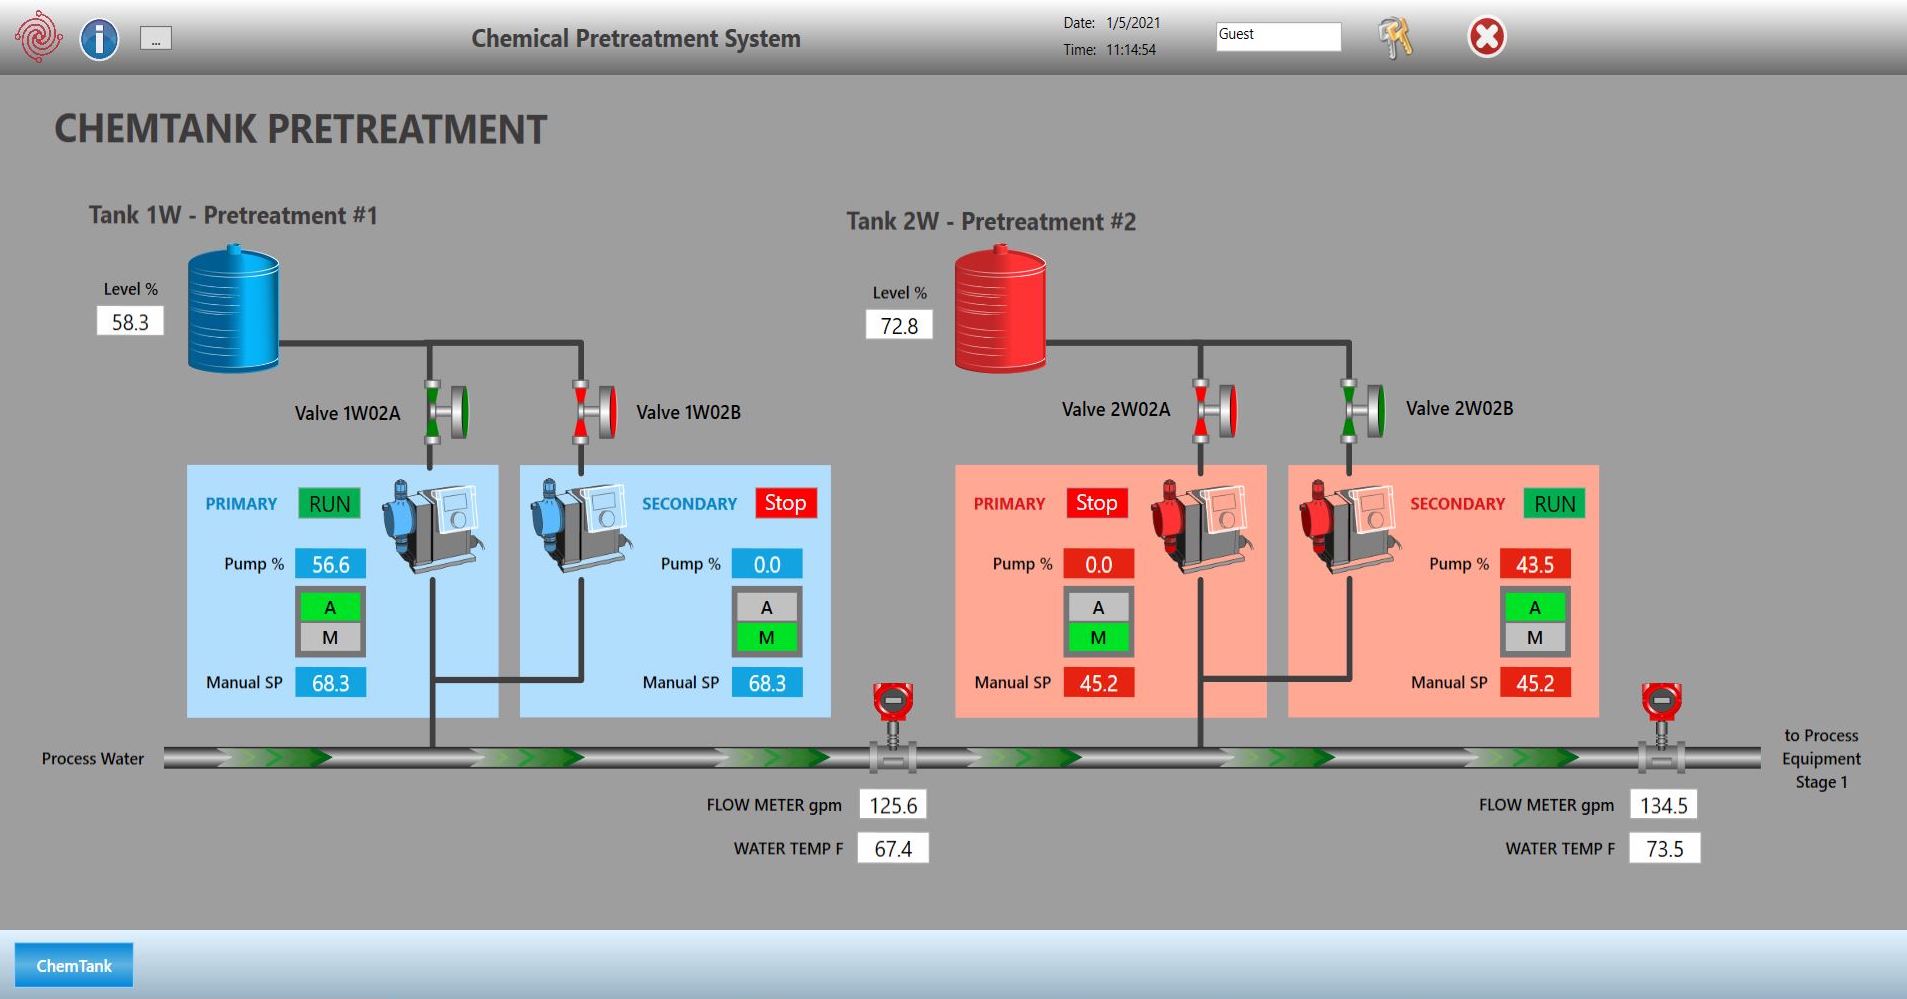The width and height of the screenshot is (1907, 999).
Task: Click the Guest user name field
Action: pyautogui.click(x=1278, y=36)
